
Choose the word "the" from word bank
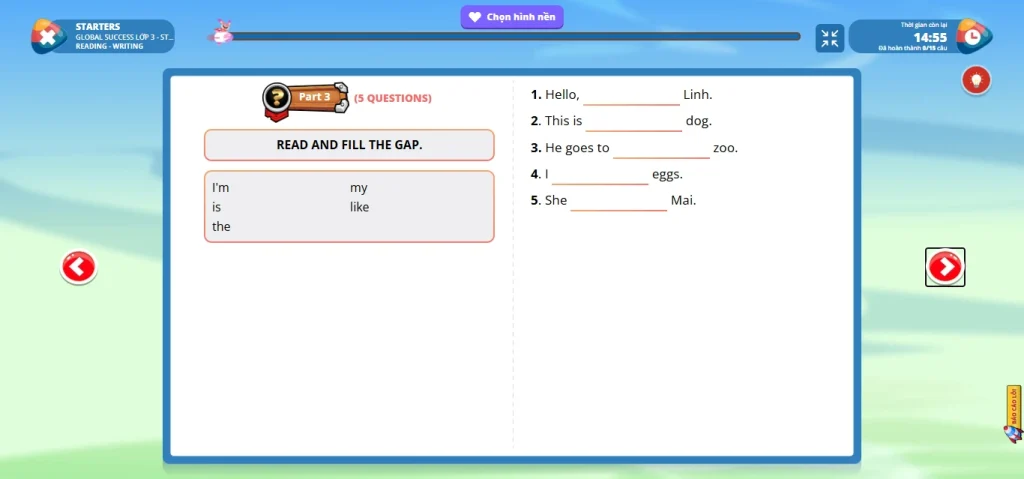coord(221,227)
